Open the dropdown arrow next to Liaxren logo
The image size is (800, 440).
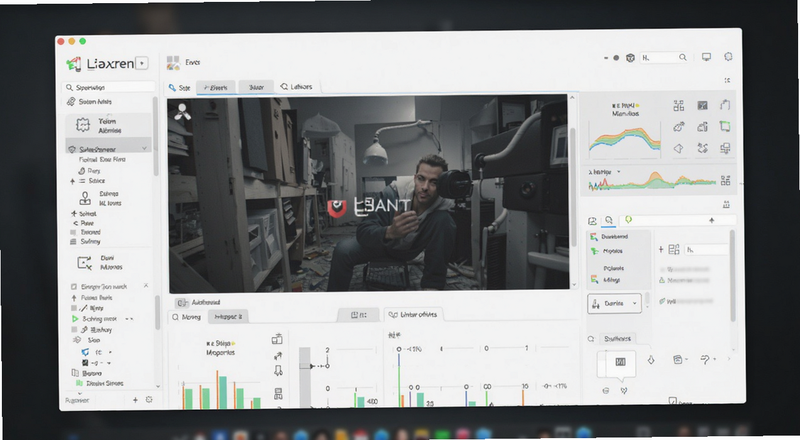pos(142,63)
